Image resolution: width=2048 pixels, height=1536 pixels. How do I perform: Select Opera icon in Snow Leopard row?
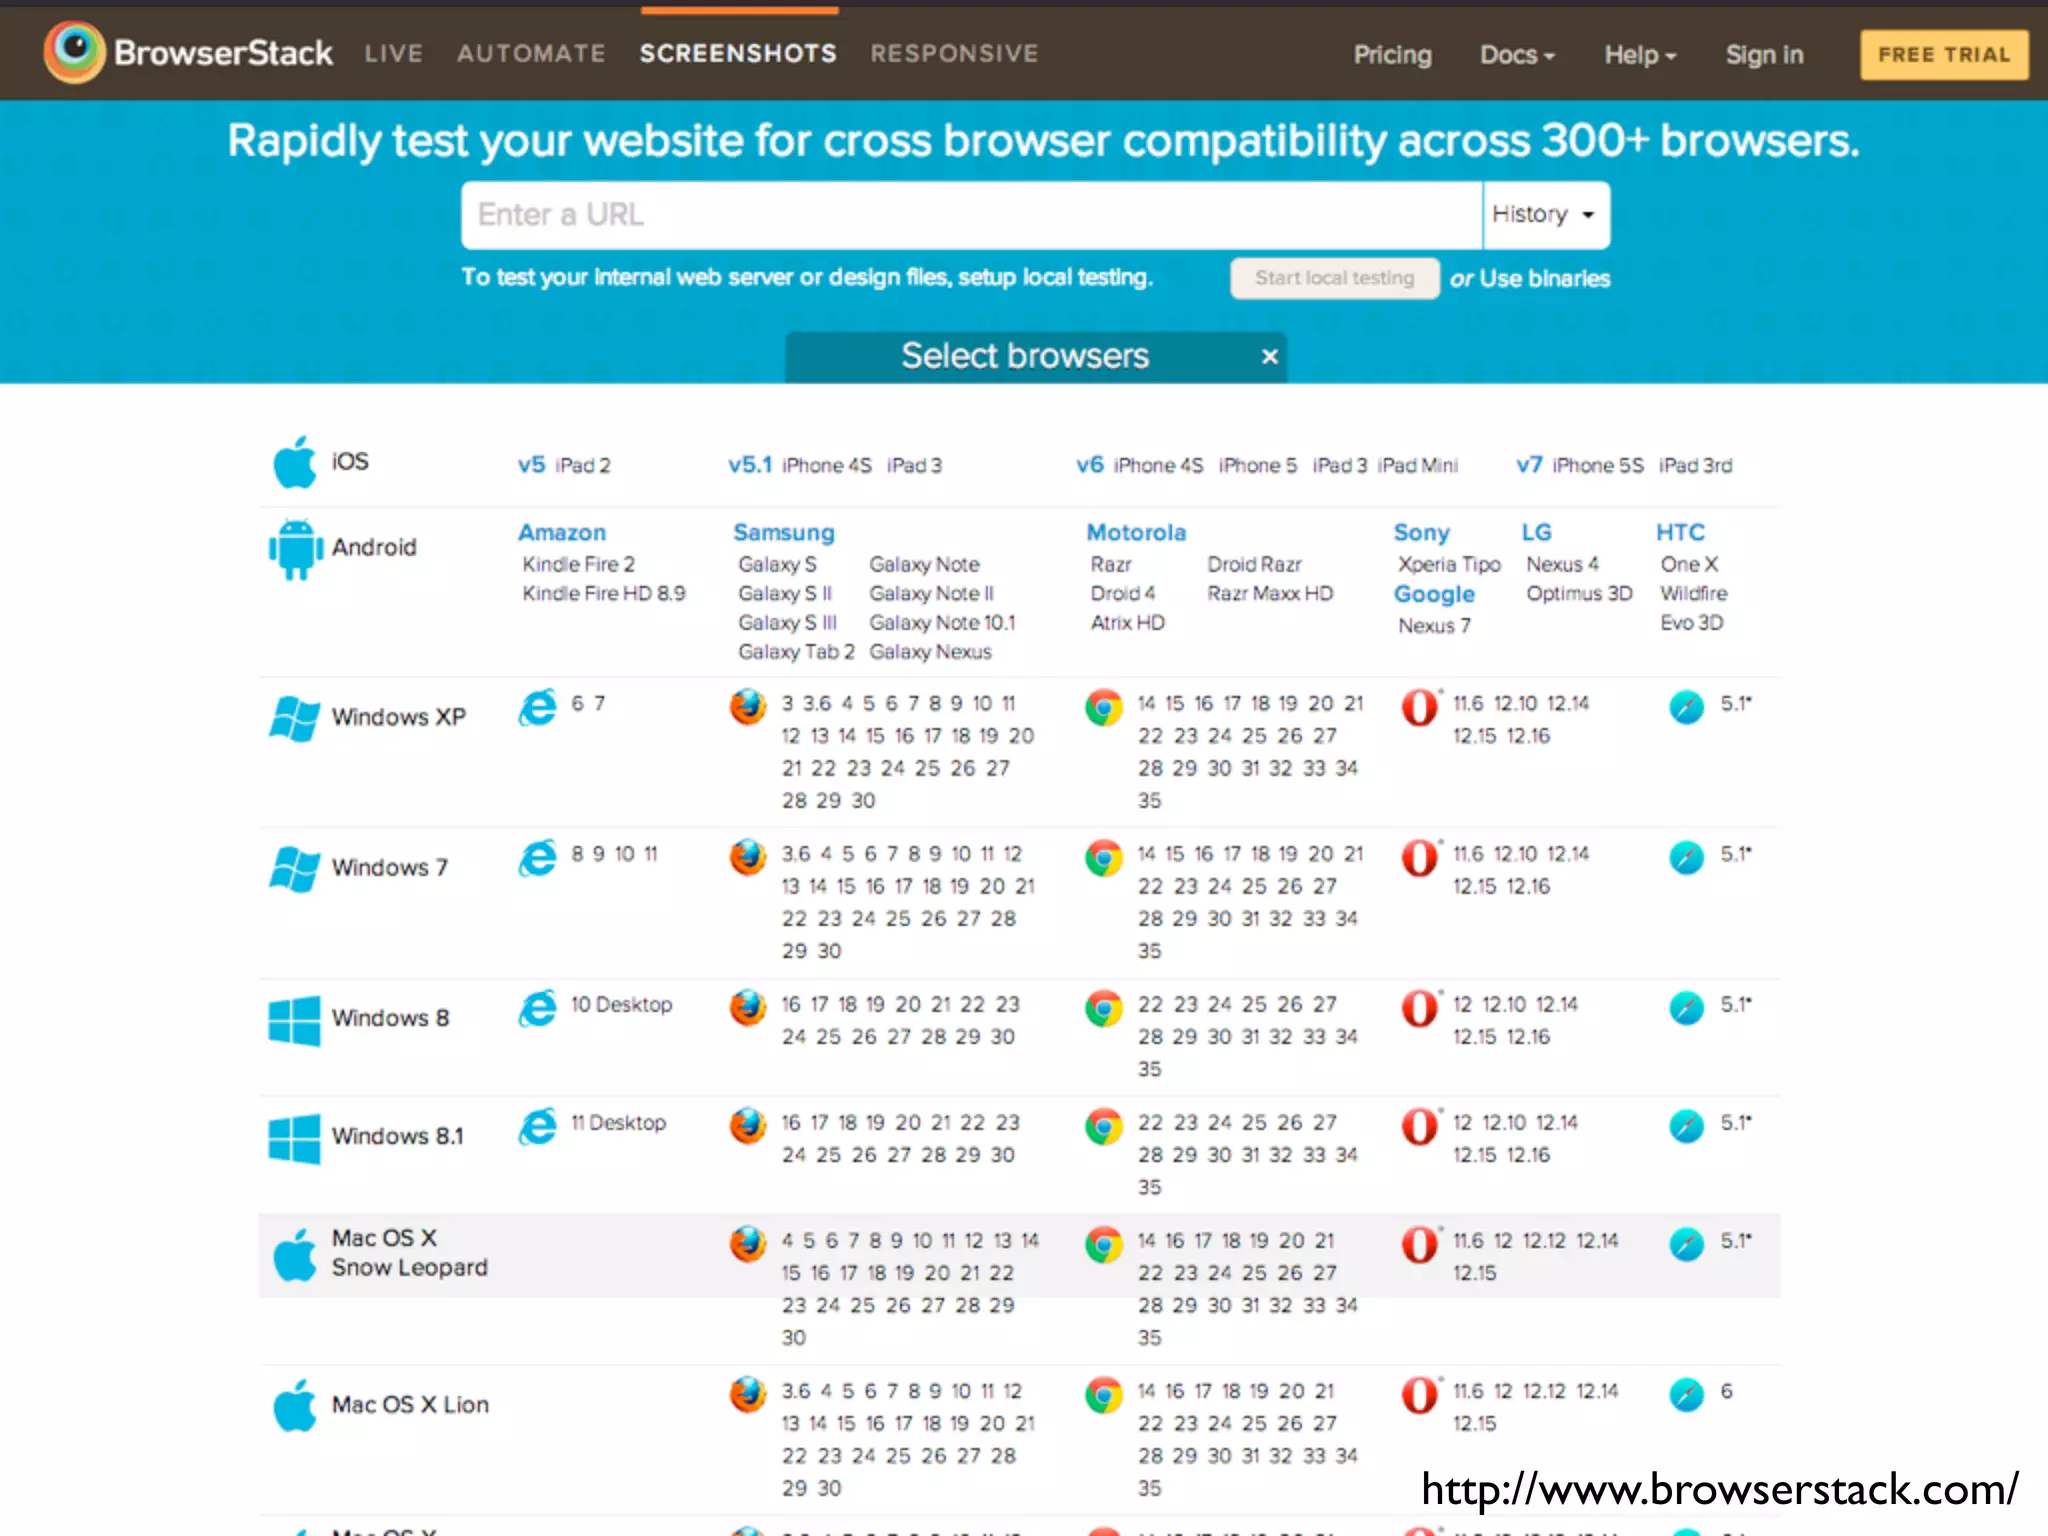1419,1244
